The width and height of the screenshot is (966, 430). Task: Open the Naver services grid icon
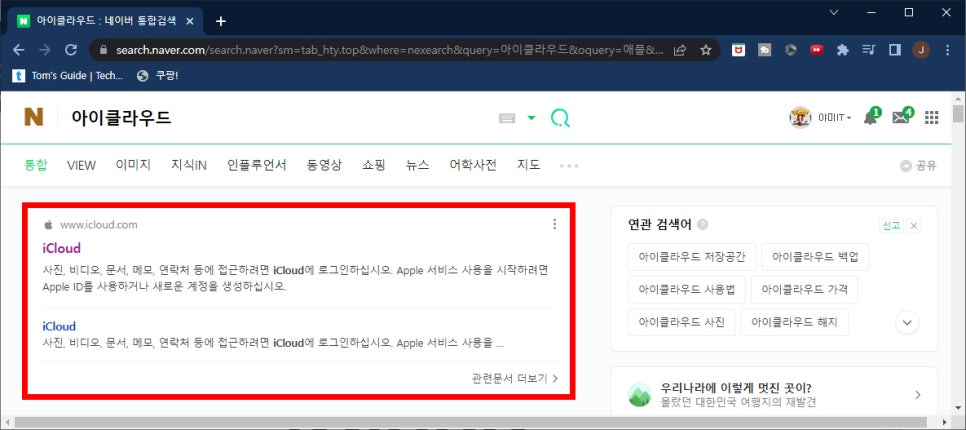tap(932, 118)
